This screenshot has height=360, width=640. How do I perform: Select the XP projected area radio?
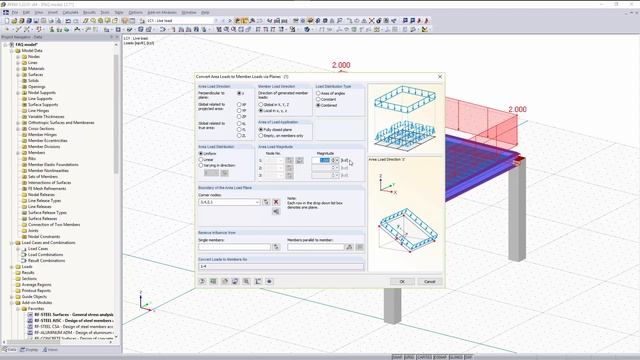[x=240, y=104]
